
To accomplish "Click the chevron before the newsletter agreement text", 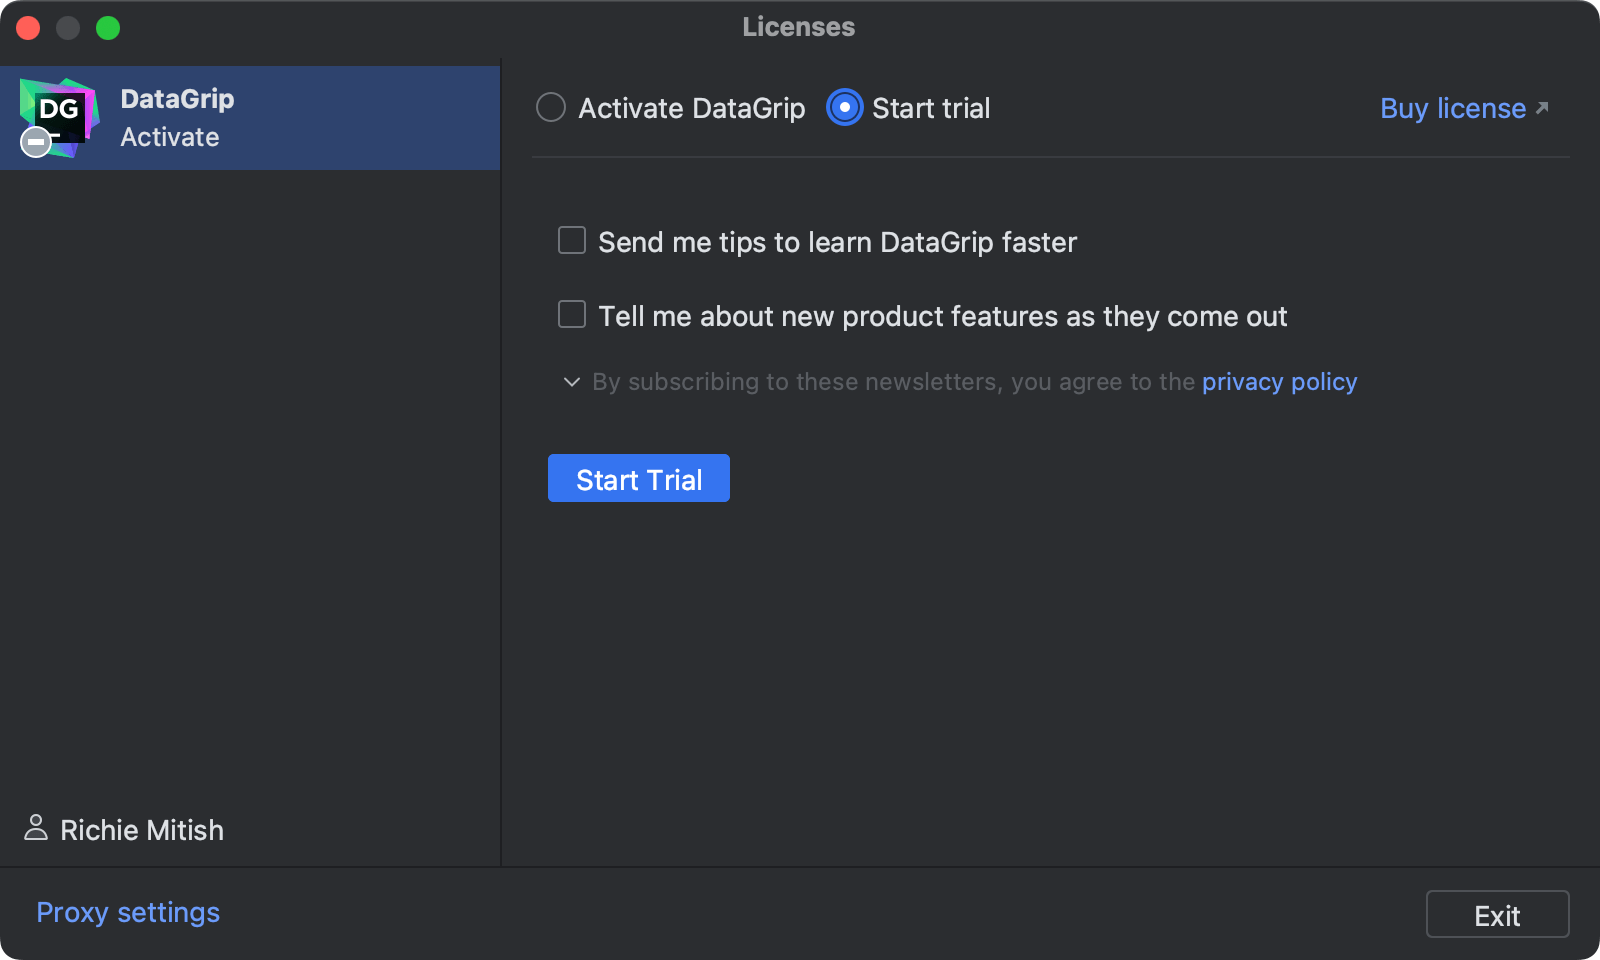I will tap(570, 382).
